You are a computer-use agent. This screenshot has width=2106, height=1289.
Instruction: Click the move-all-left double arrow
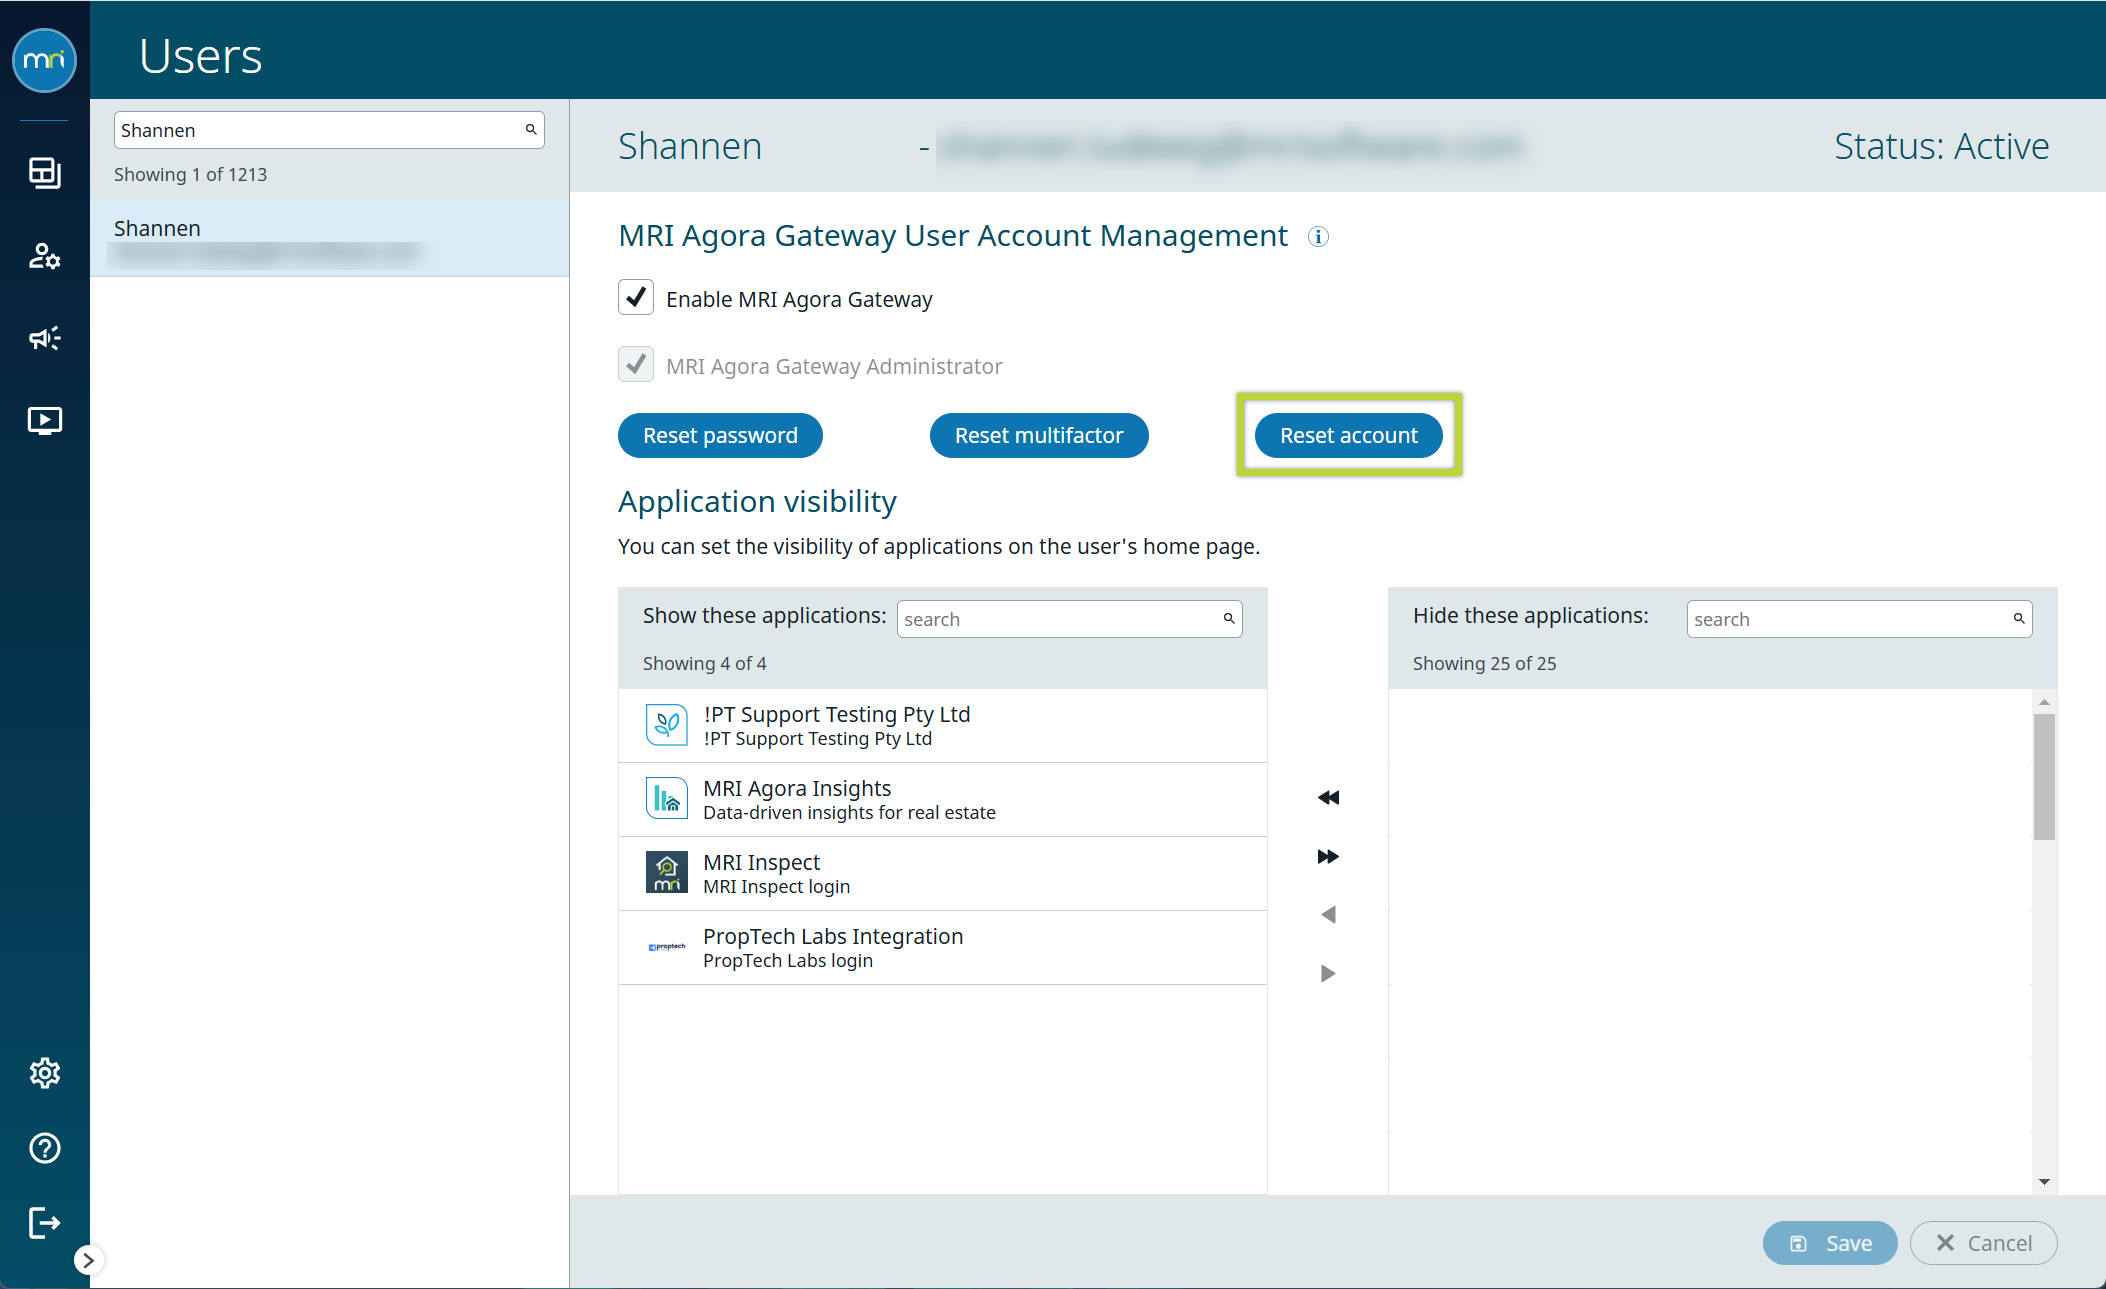click(1328, 797)
